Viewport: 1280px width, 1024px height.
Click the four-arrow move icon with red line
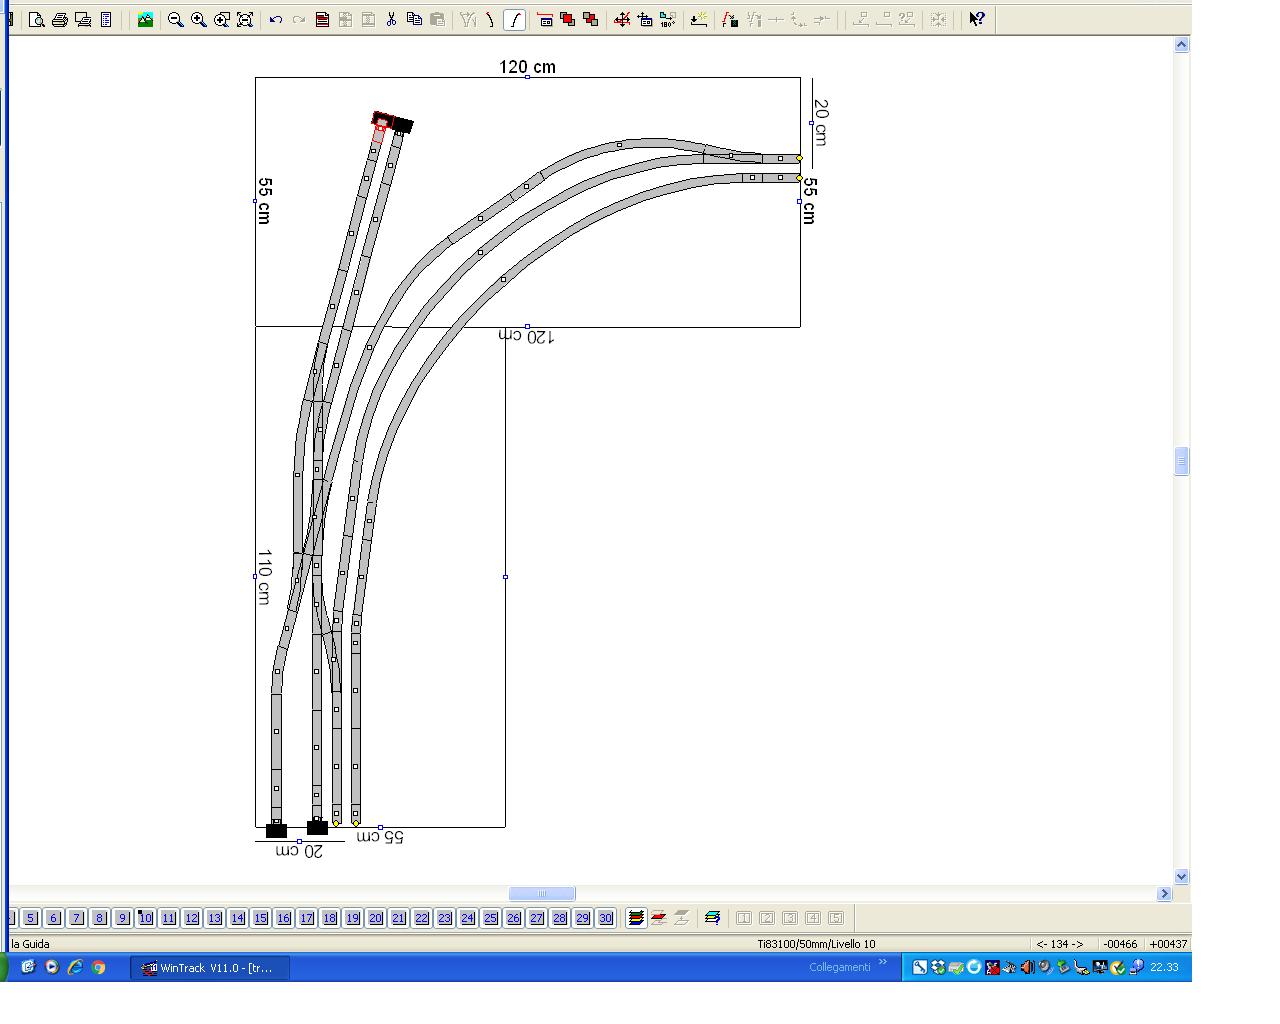(x=622, y=19)
